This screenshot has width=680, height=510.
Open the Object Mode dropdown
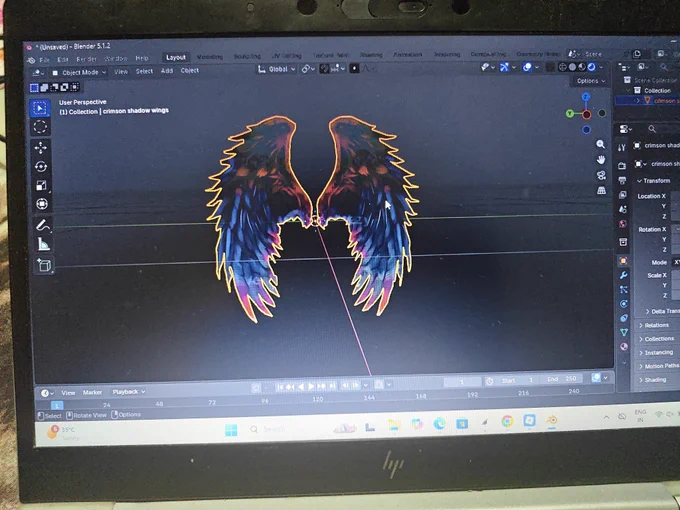(x=79, y=72)
